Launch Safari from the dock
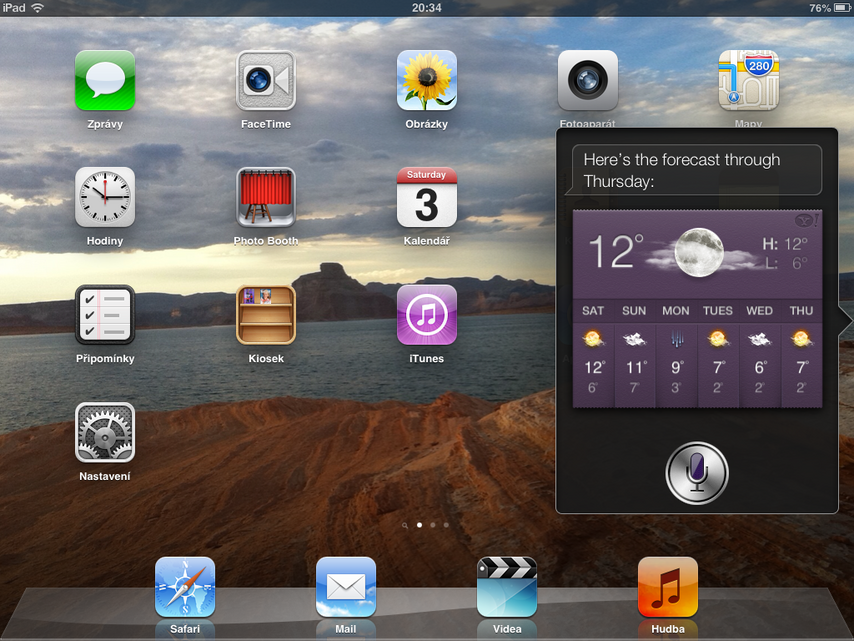The image size is (854, 641). click(x=185, y=586)
